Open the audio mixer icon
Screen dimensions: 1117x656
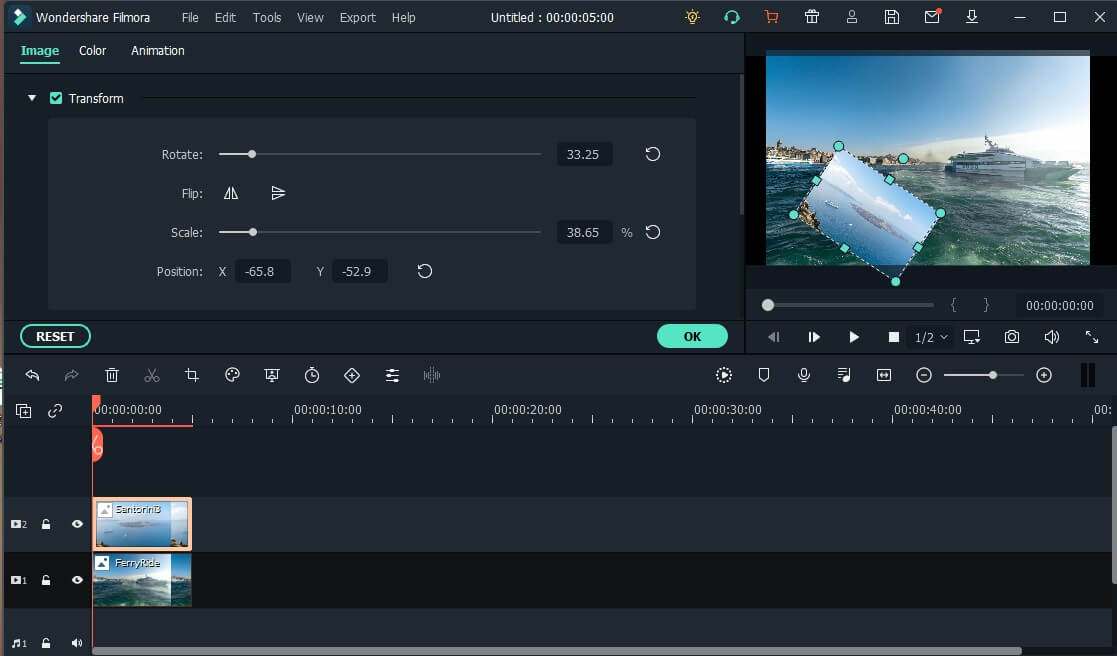pos(843,375)
